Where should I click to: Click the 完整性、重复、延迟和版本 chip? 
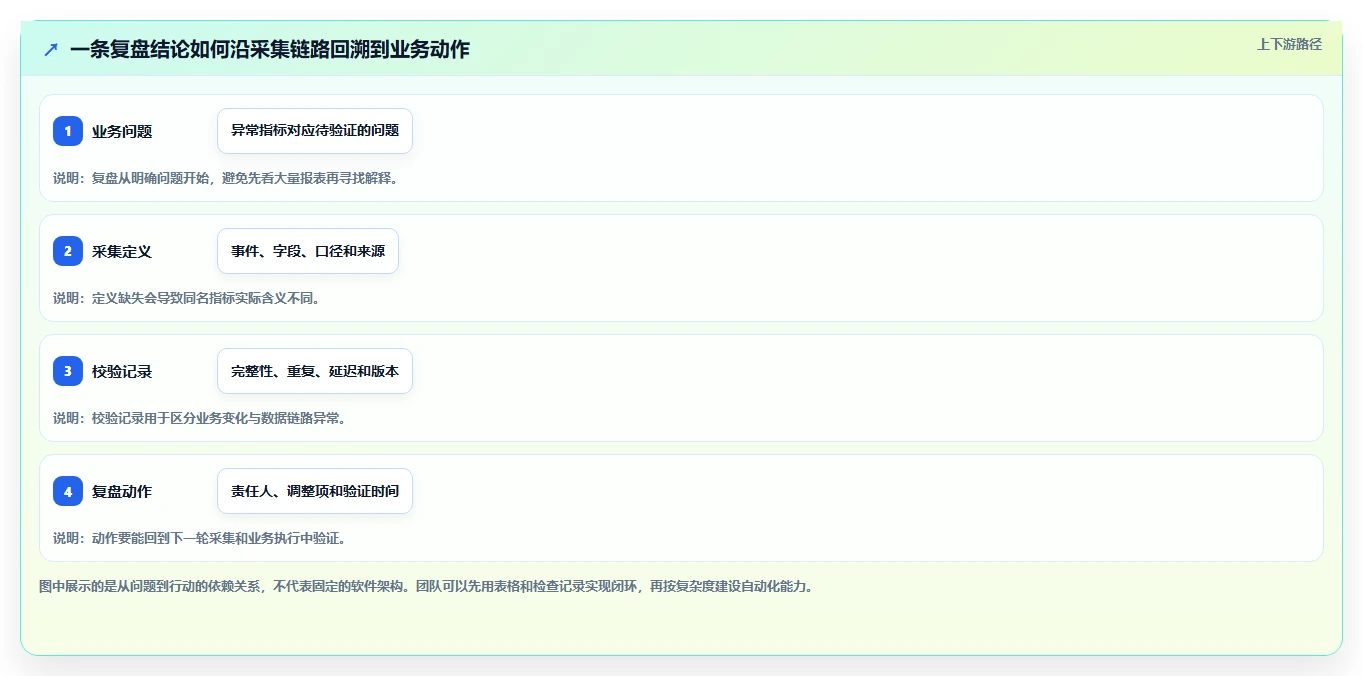point(315,371)
